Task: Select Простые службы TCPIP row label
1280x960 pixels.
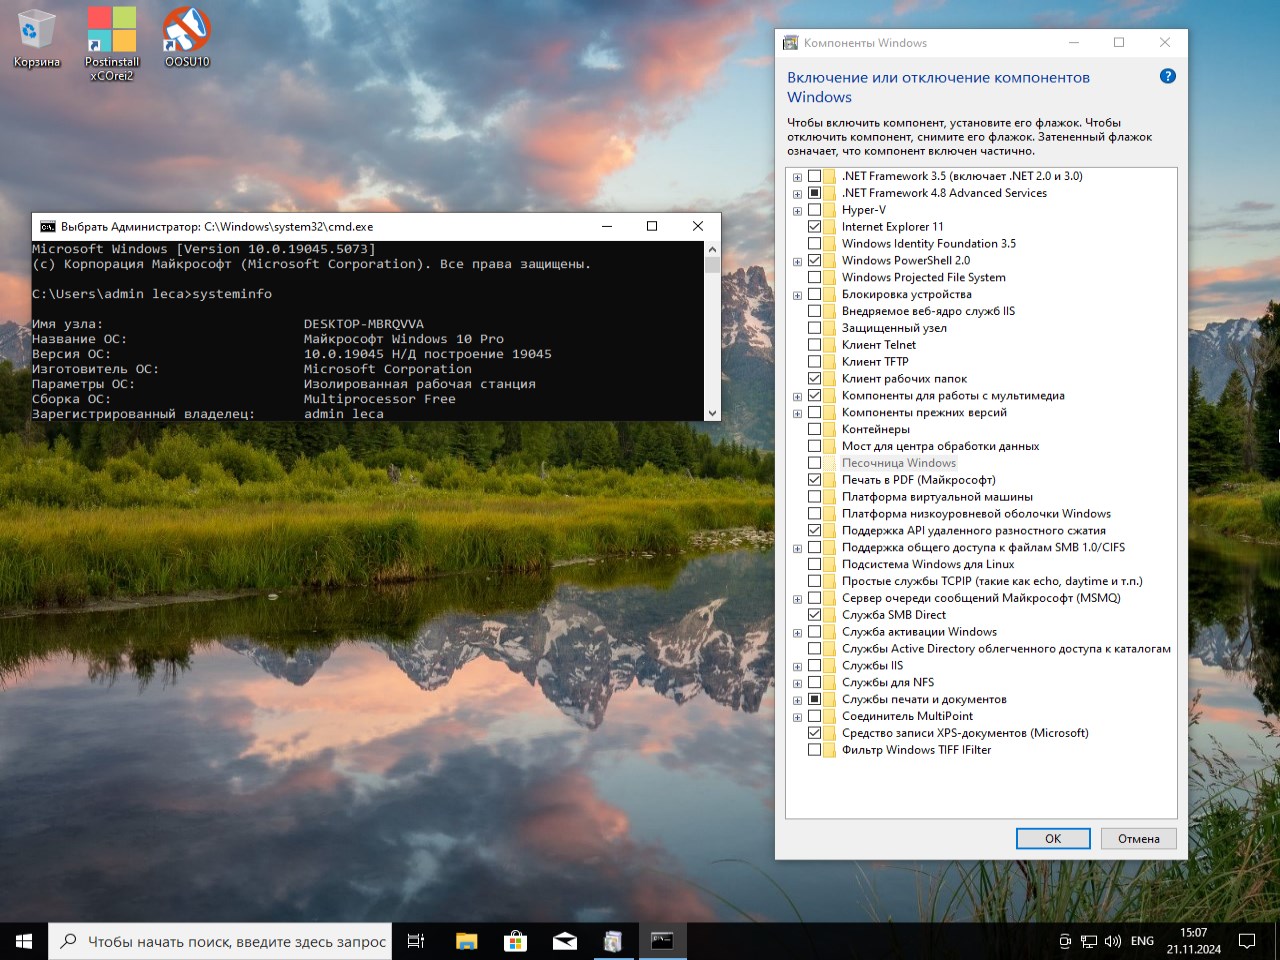Action: [991, 581]
